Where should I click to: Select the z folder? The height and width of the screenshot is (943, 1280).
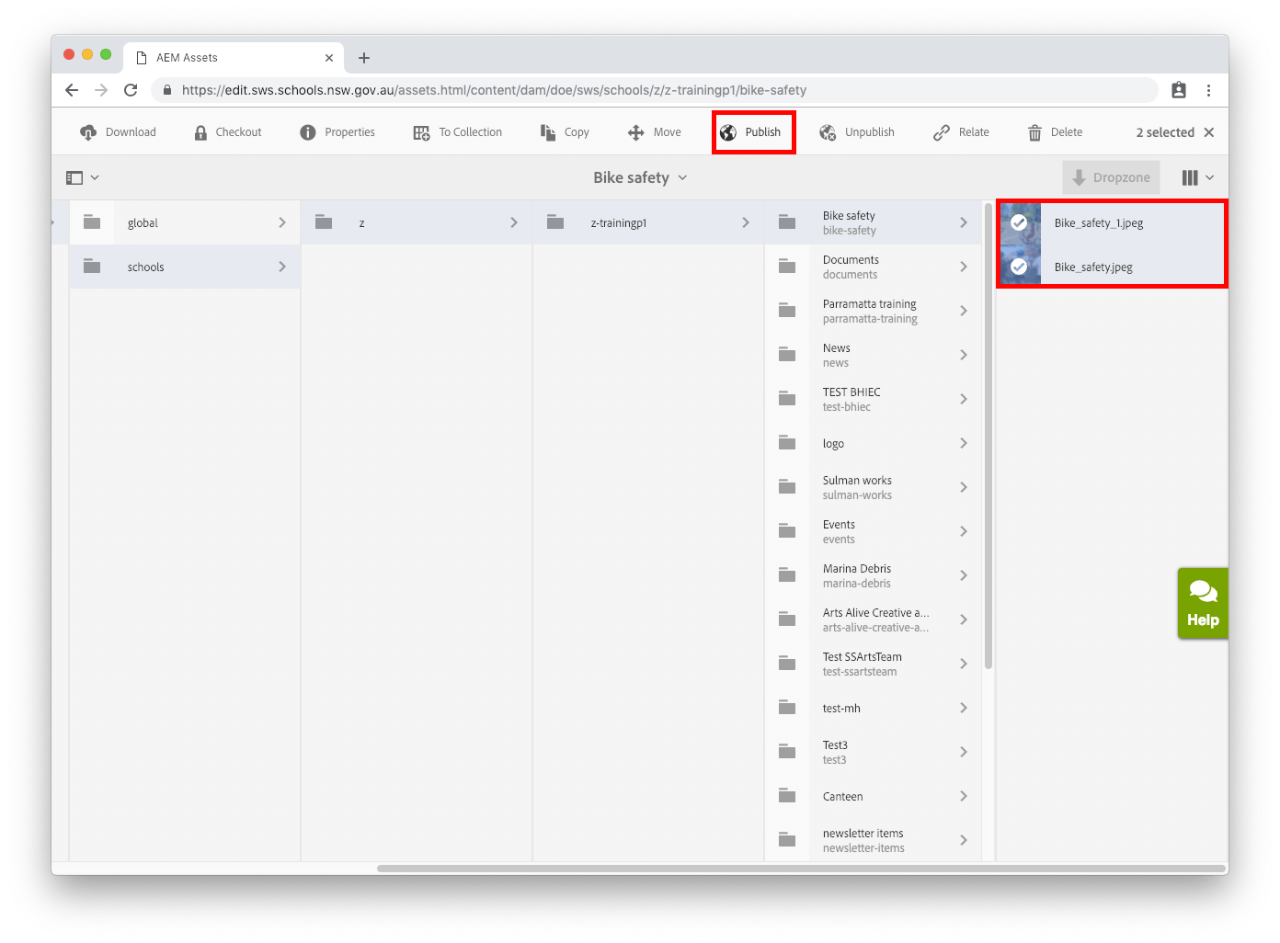(x=416, y=223)
